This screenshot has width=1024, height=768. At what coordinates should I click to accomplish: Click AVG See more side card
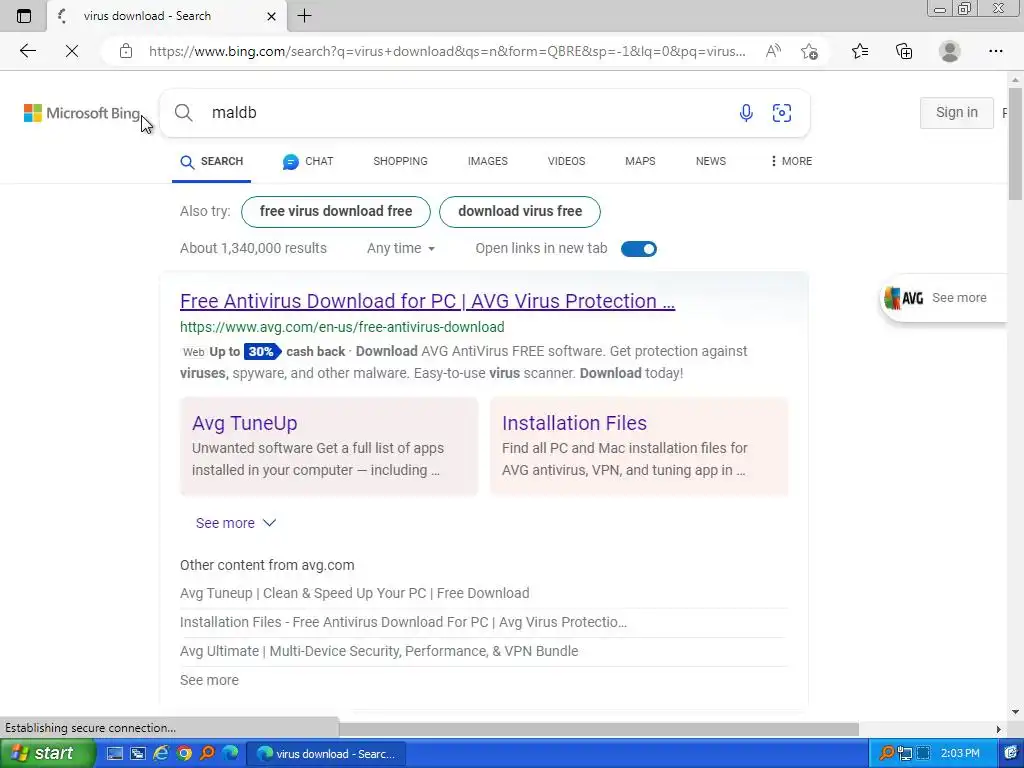click(945, 298)
